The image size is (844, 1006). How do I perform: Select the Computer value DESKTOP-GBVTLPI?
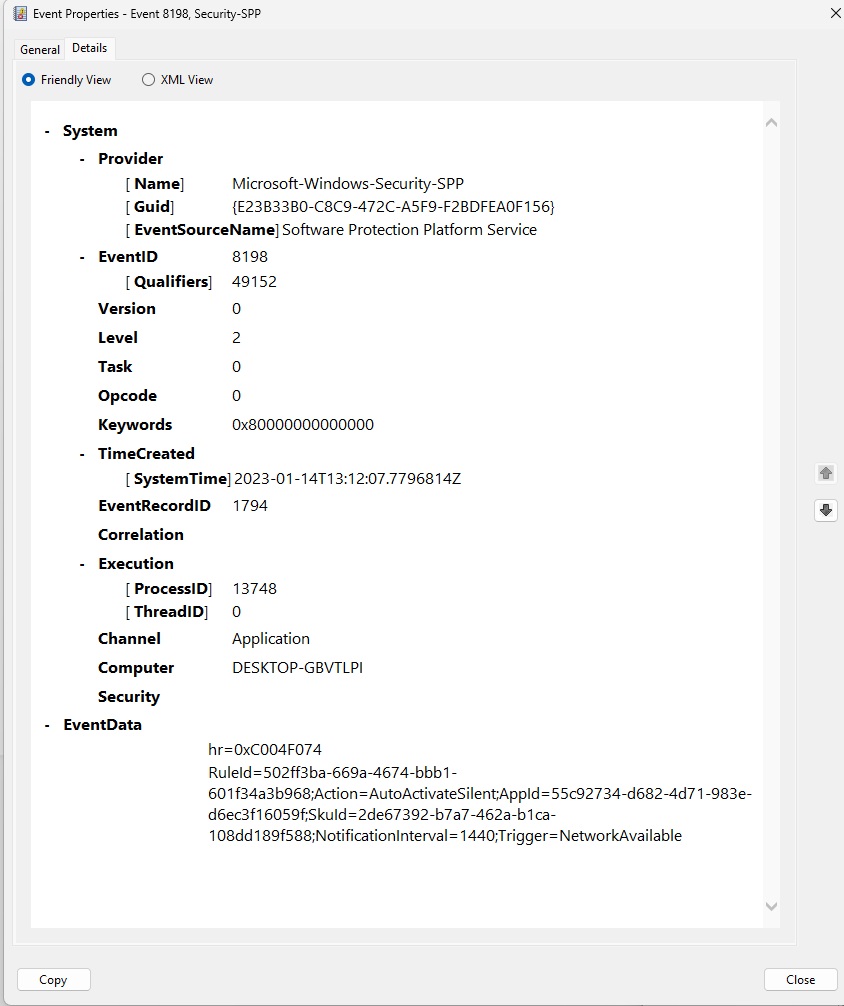click(x=297, y=668)
